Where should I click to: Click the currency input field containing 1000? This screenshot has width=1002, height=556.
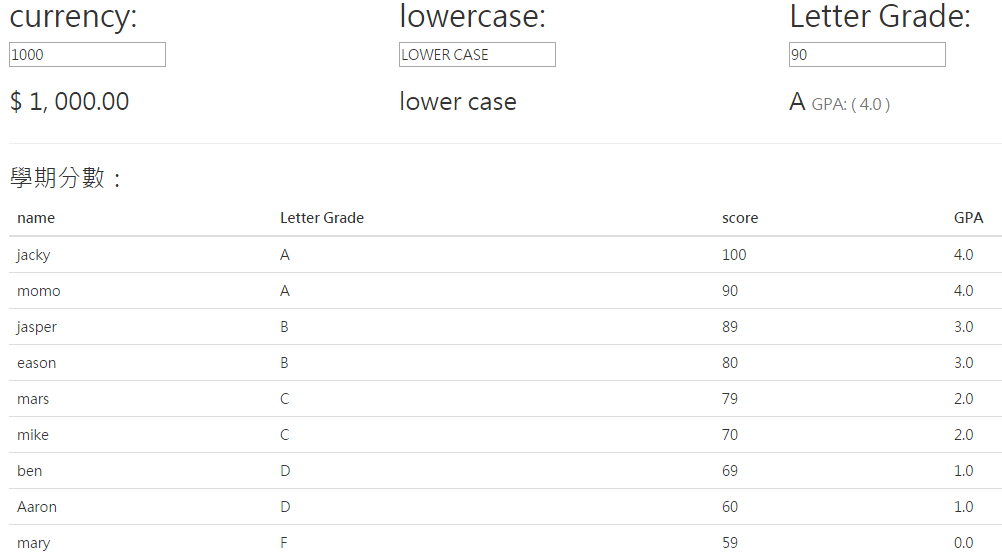pyautogui.click(x=87, y=54)
